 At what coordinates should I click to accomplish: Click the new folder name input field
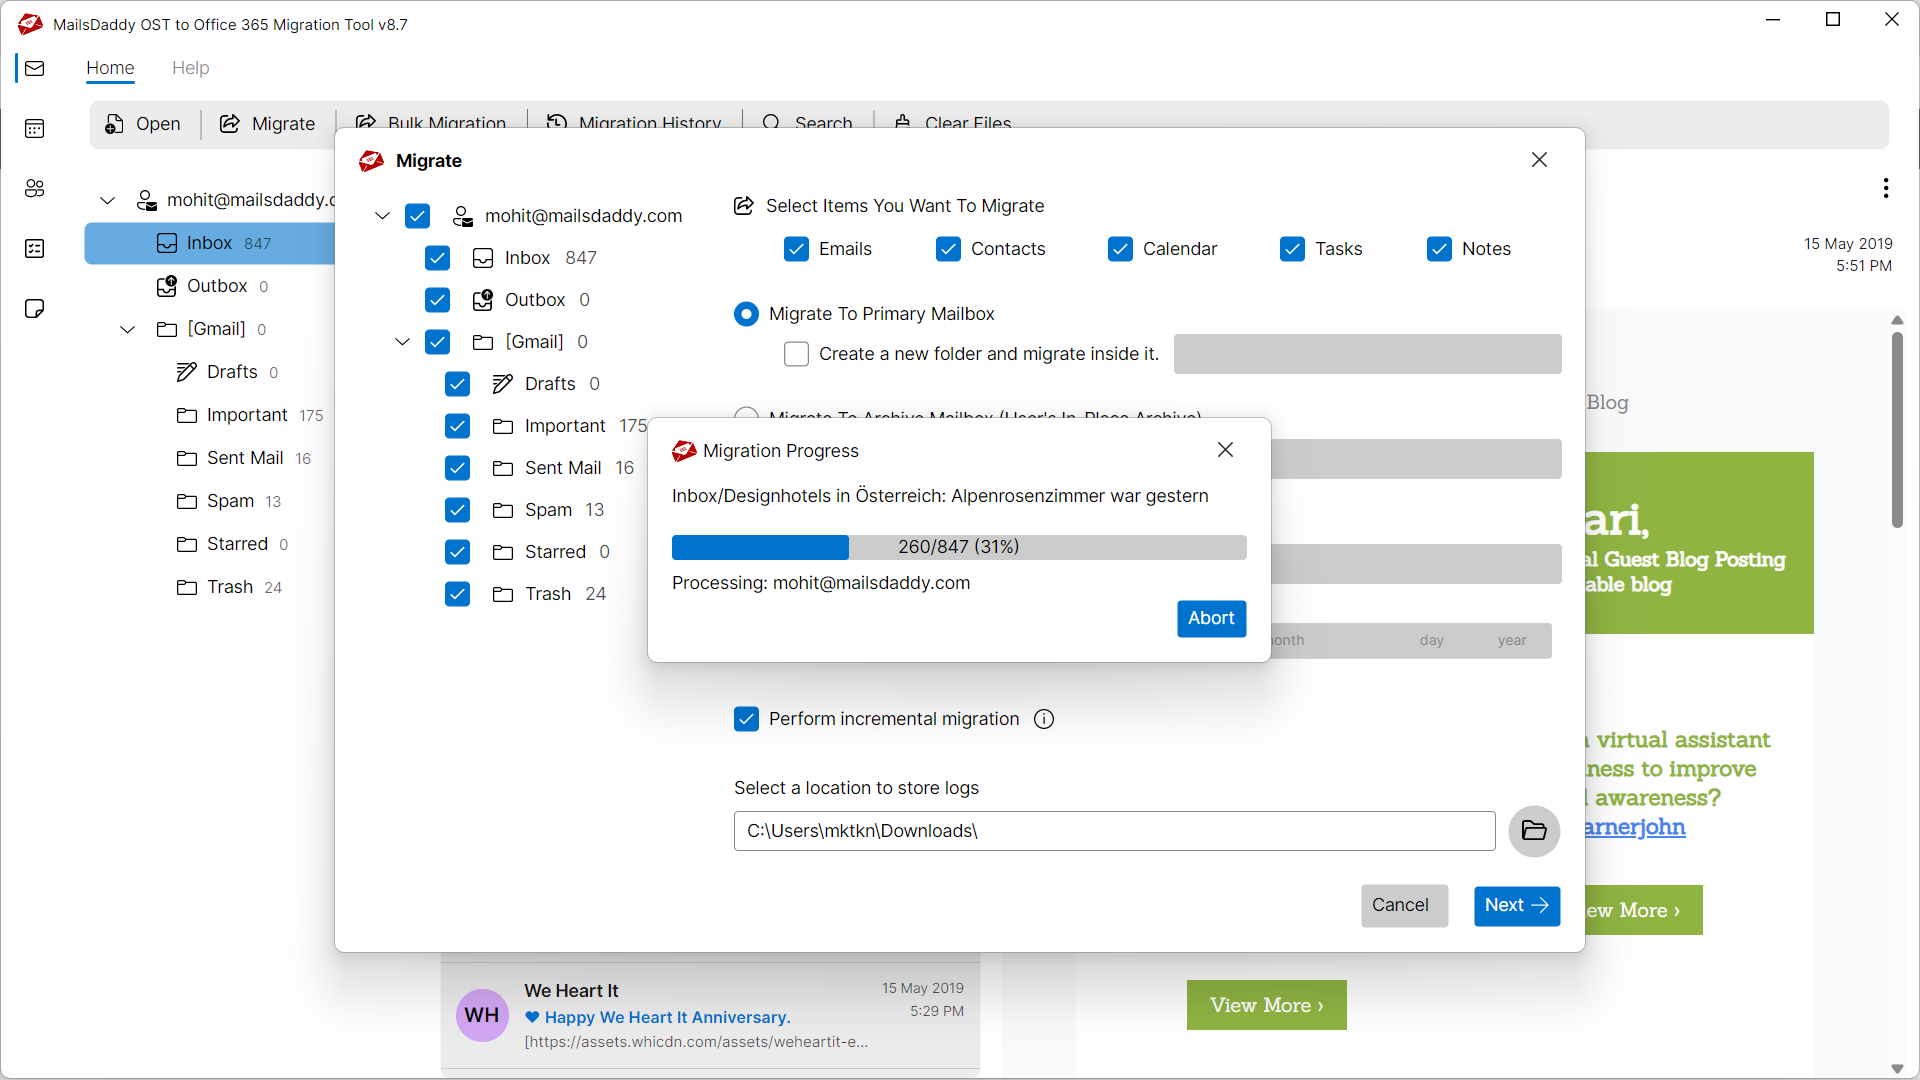click(1367, 354)
